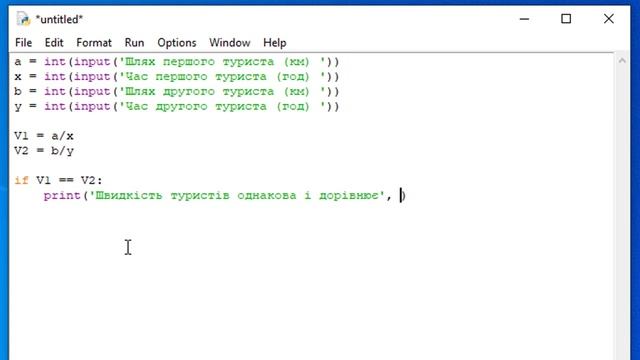Open the Format menu

point(93,43)
